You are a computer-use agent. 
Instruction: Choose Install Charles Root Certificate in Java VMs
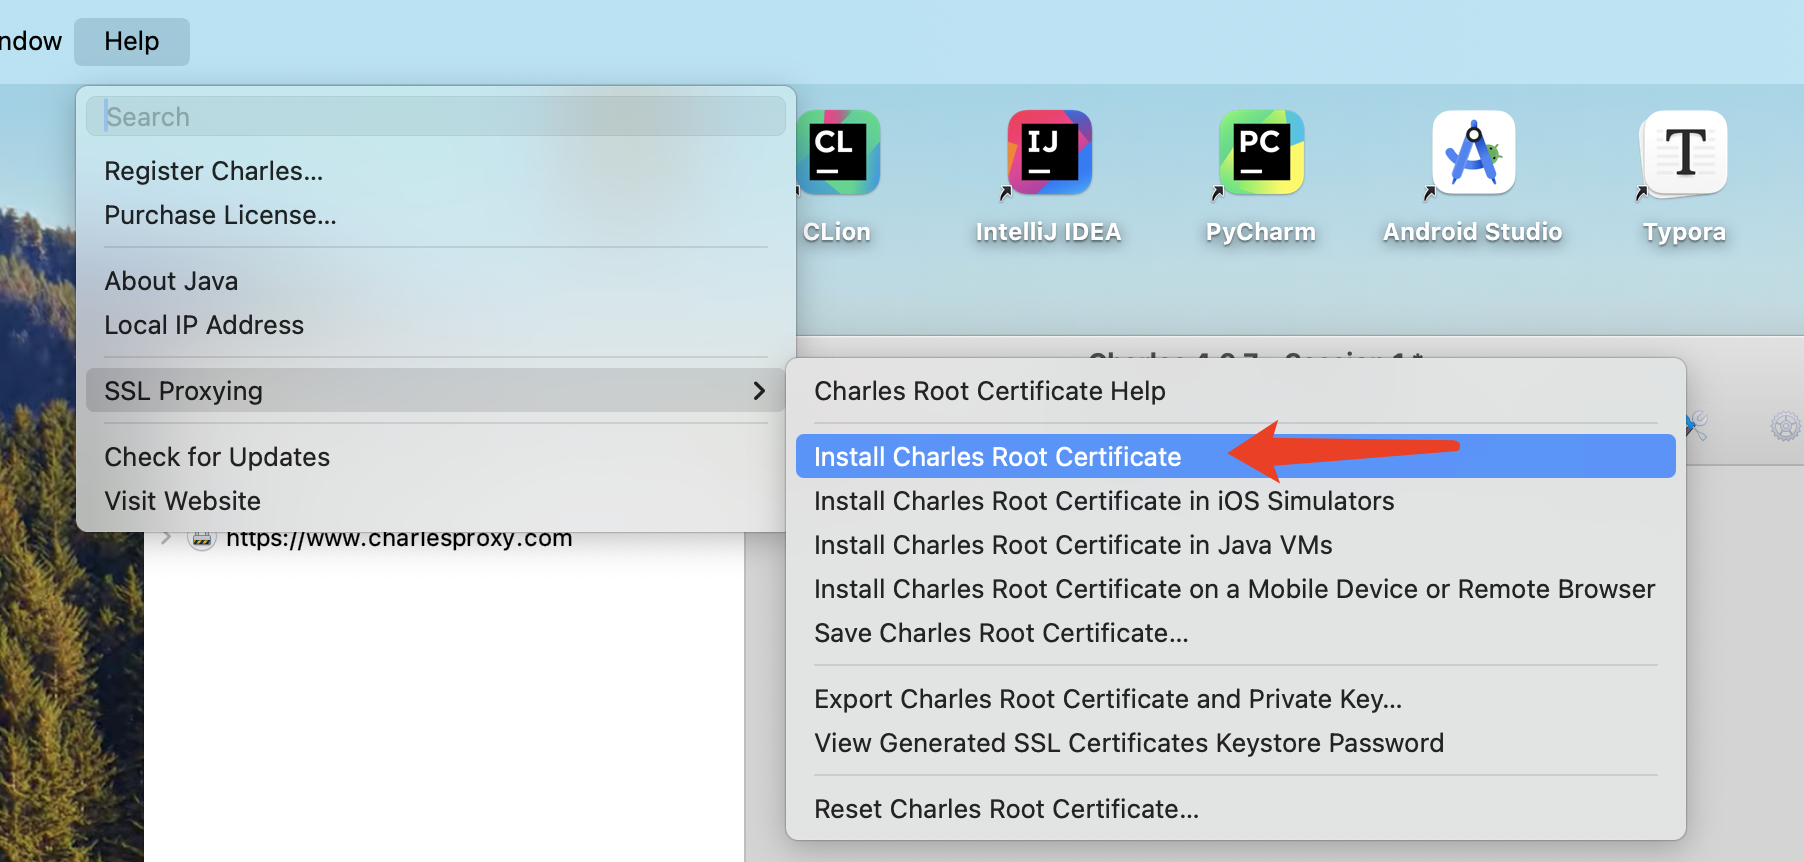click(1236, 545)
